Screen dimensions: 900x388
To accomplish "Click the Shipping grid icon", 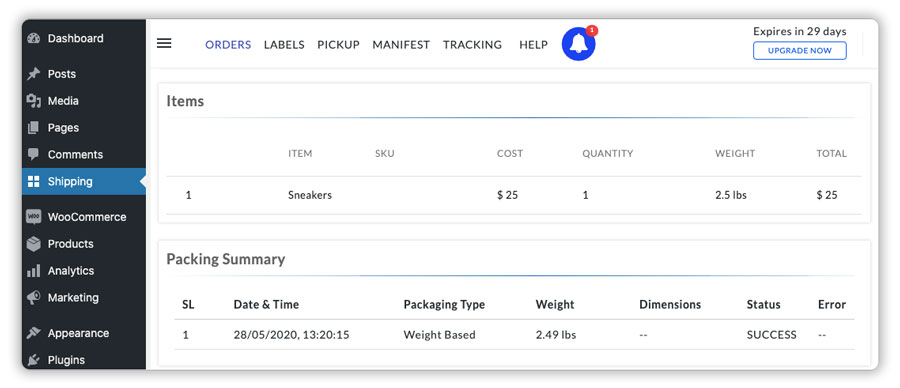I will click(34, 181).
